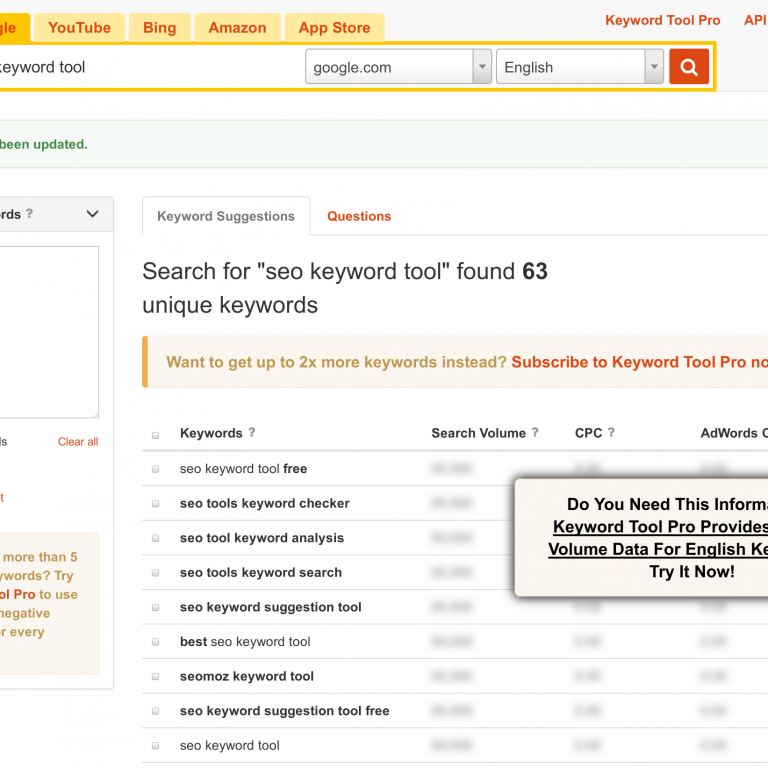Click the CPC column header

pyautogui.click(x=588, y=433)
